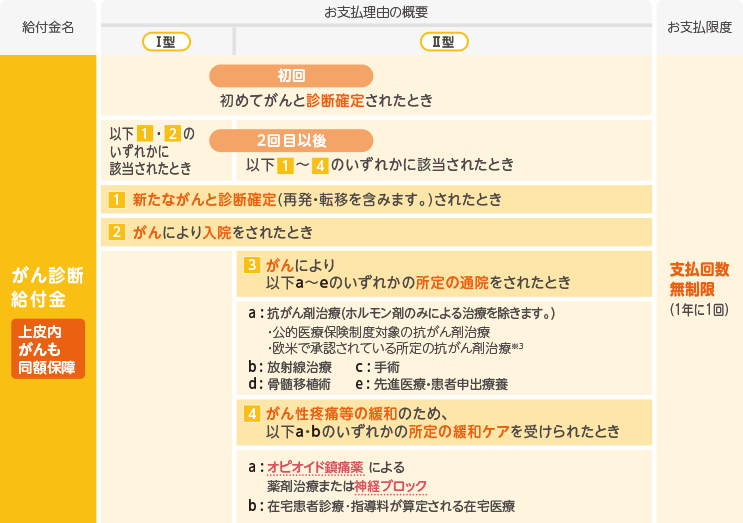The image size is (743, 523).
Task: Click the がん診断給付金 benefit name
Action: pyautogui.click(x=48, y=286)
